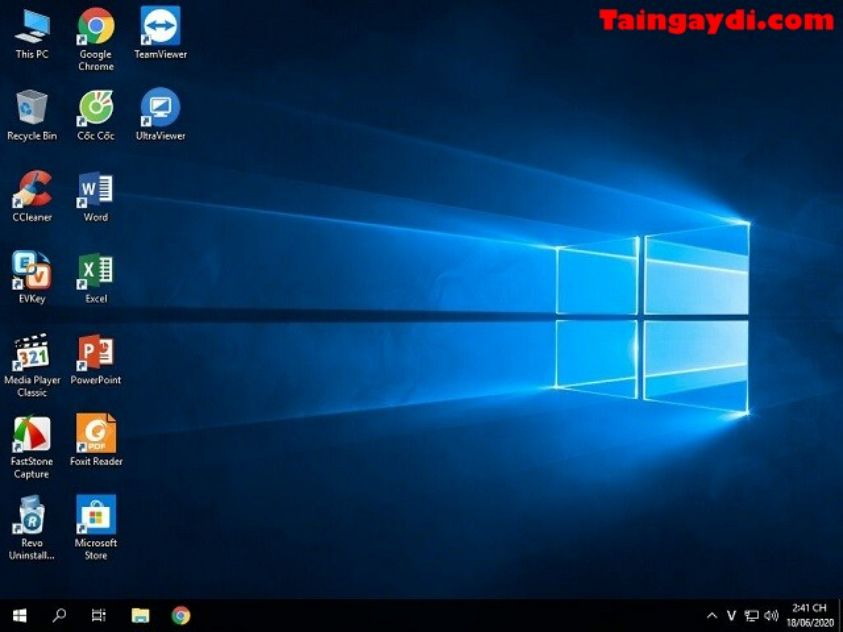843x632 pixels.
Task: Select the Media Player Classic shortcut
Action: (32, 365)
